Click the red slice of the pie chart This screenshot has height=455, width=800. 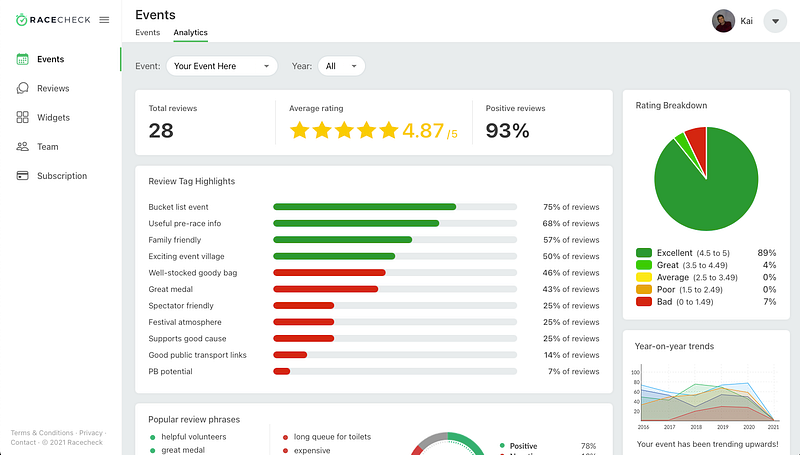(x=699, y=145)
